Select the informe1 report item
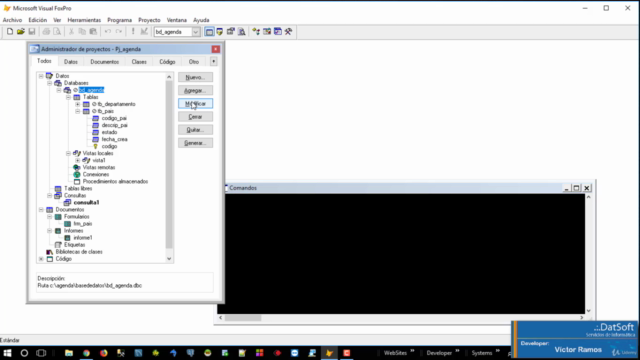The image size is (640, 360). click(x=83, y=238)
